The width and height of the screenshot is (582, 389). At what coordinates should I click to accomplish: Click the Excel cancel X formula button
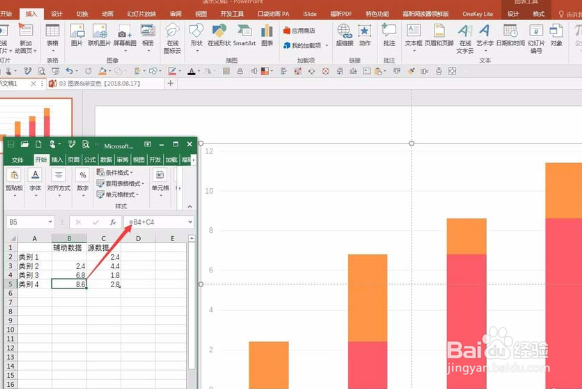[78, 222]
